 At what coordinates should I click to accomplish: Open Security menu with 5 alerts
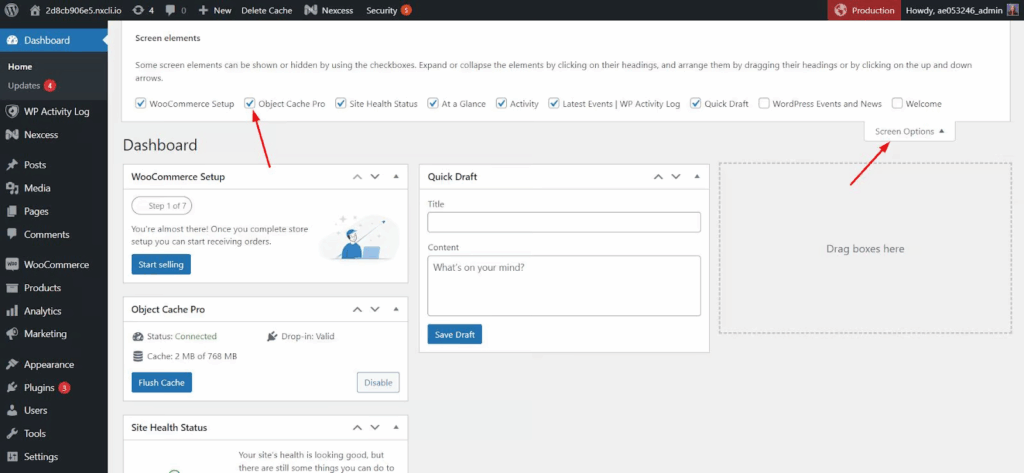point(389,10)
